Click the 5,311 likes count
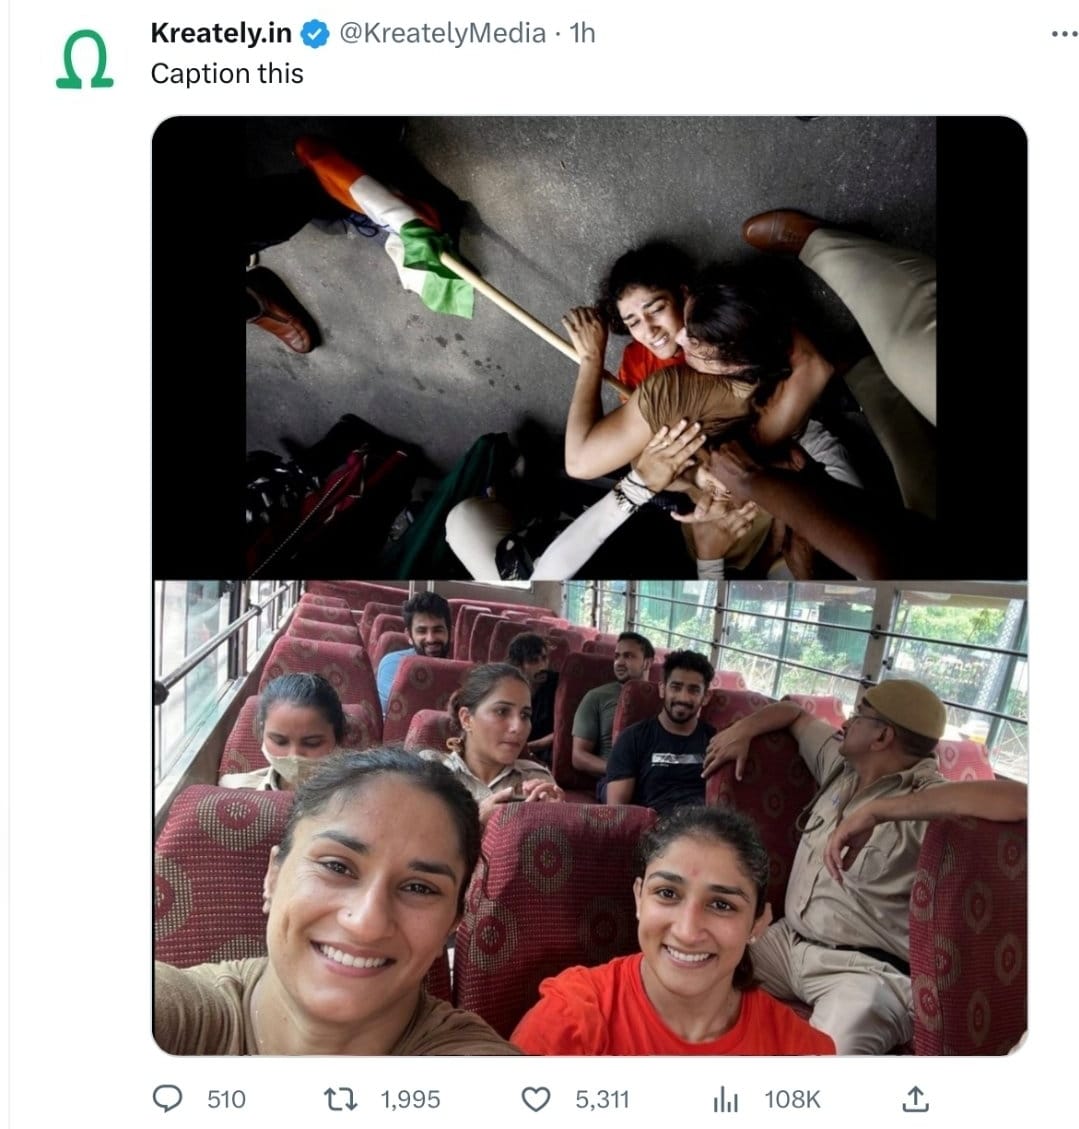This screenshot has height=1129, width=1079. coord(602,1100)
